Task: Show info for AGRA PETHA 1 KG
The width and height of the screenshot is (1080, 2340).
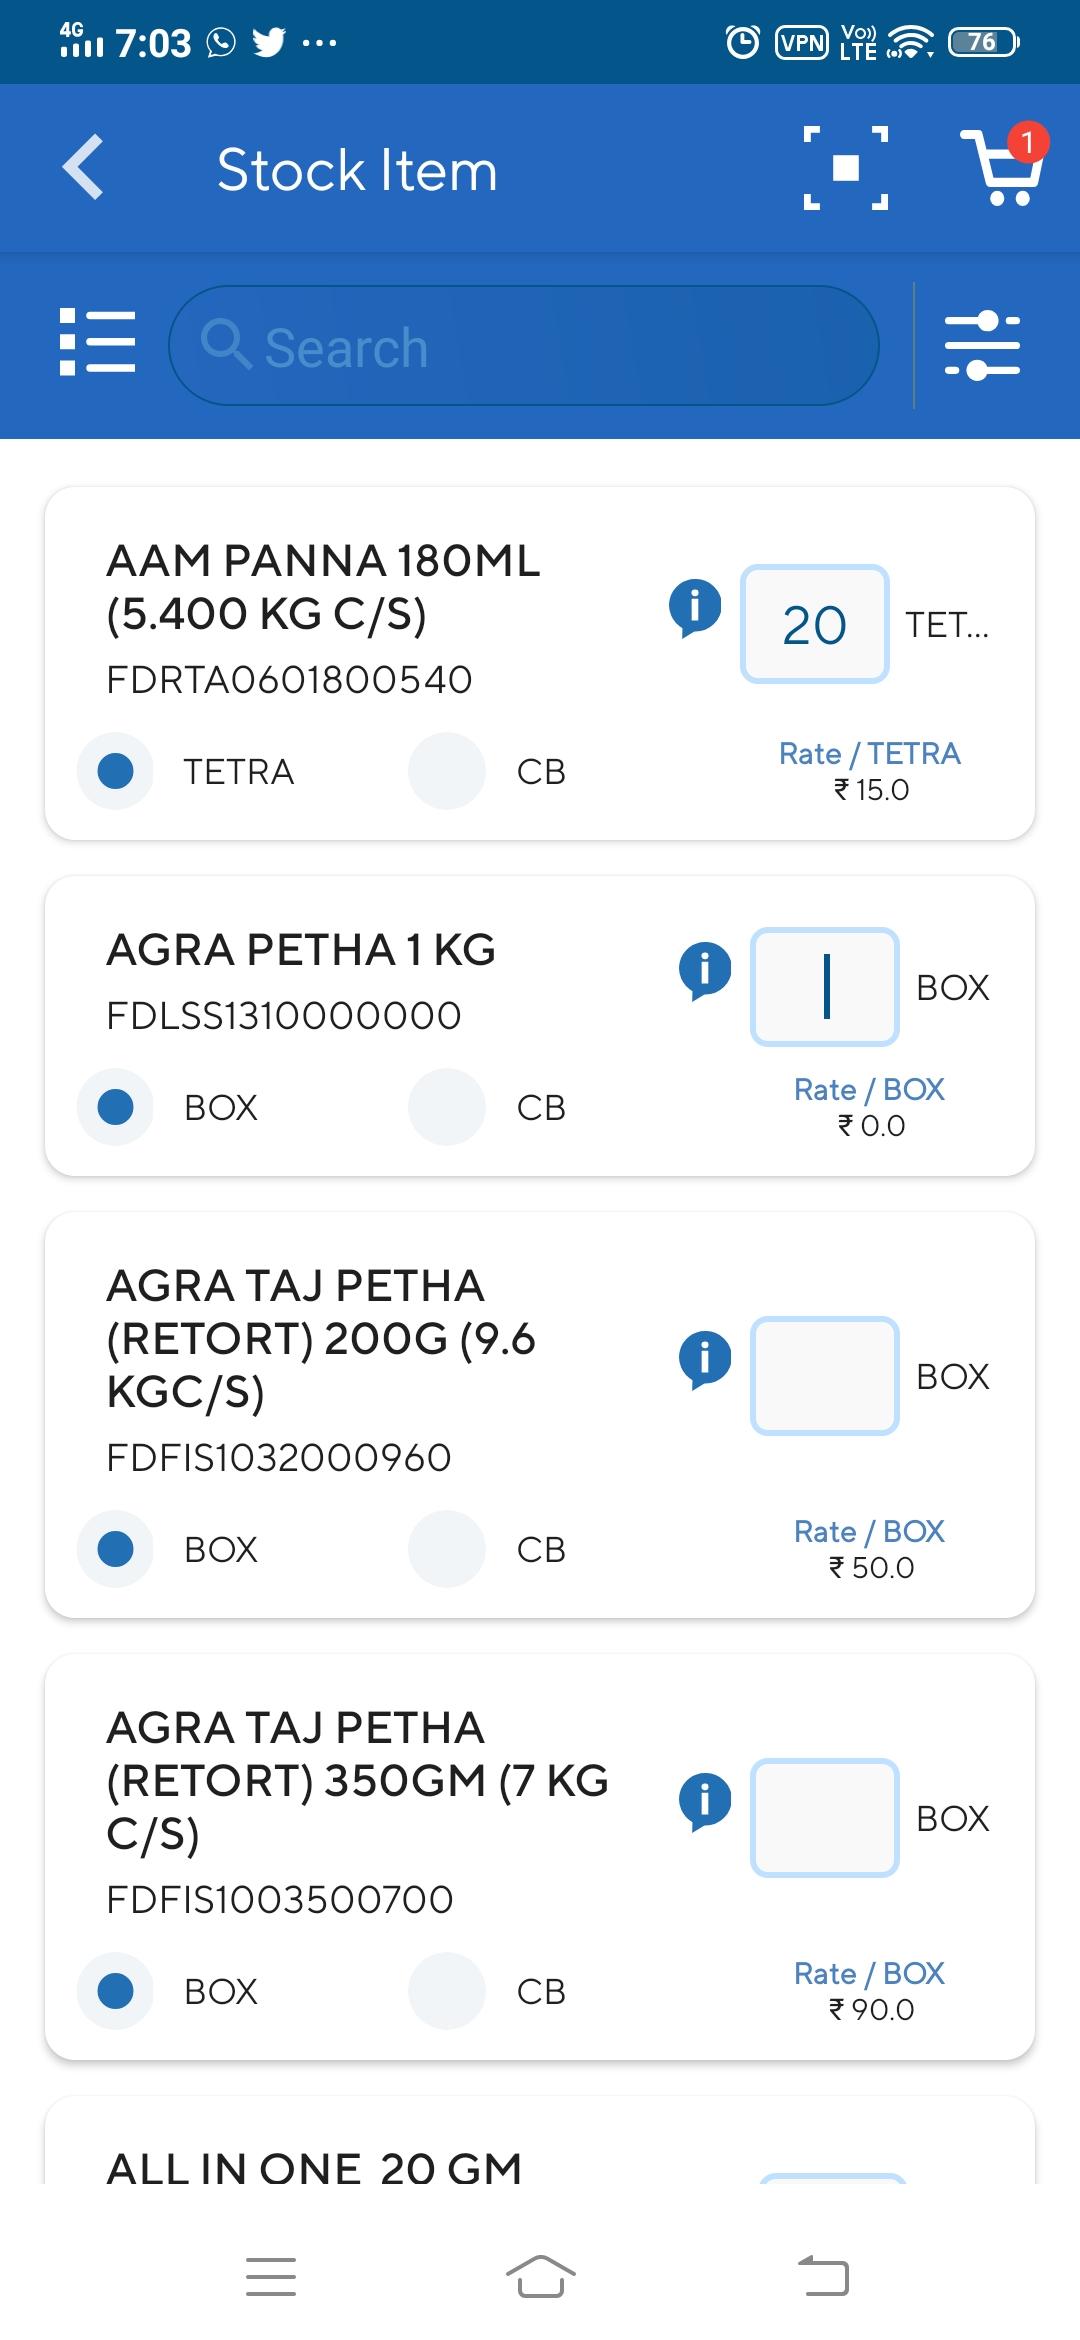Action: (705, 971)
